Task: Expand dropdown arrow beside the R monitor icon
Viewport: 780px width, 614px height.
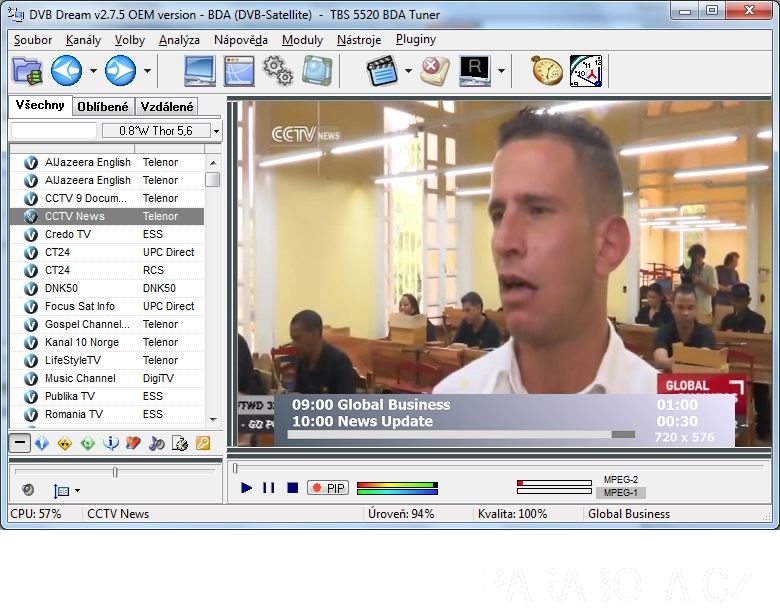Action: pyautogui.click(x=501, y=71)
